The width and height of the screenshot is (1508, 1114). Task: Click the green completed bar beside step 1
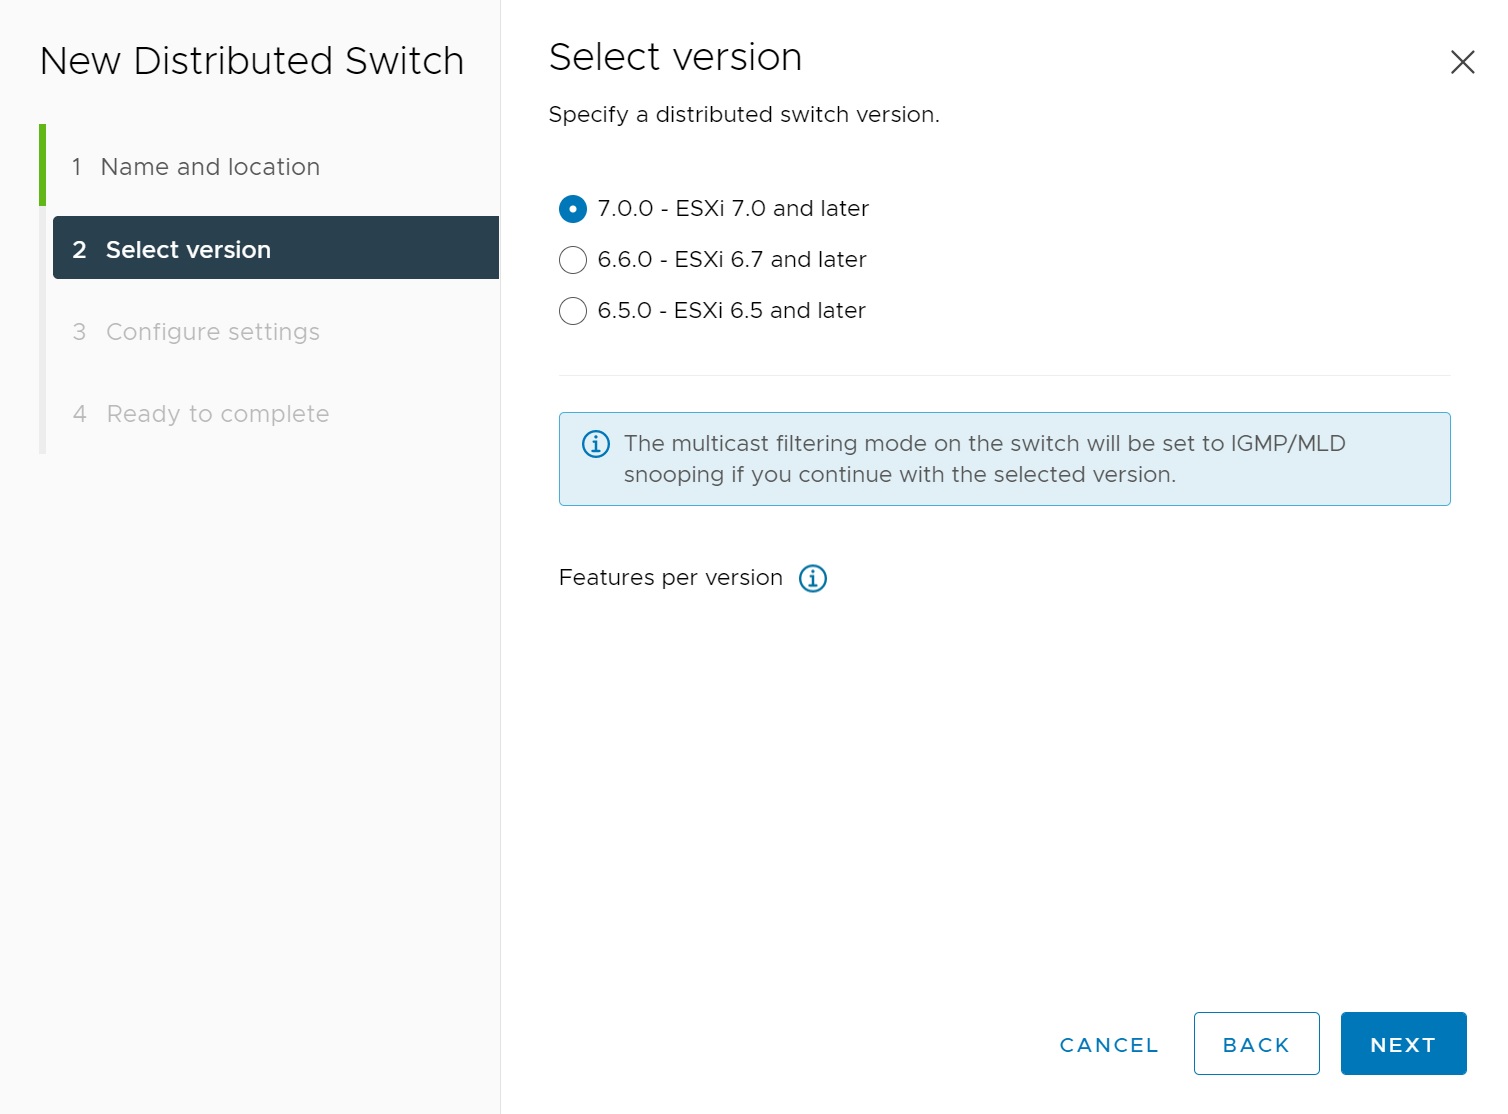(x=42, y=165)
